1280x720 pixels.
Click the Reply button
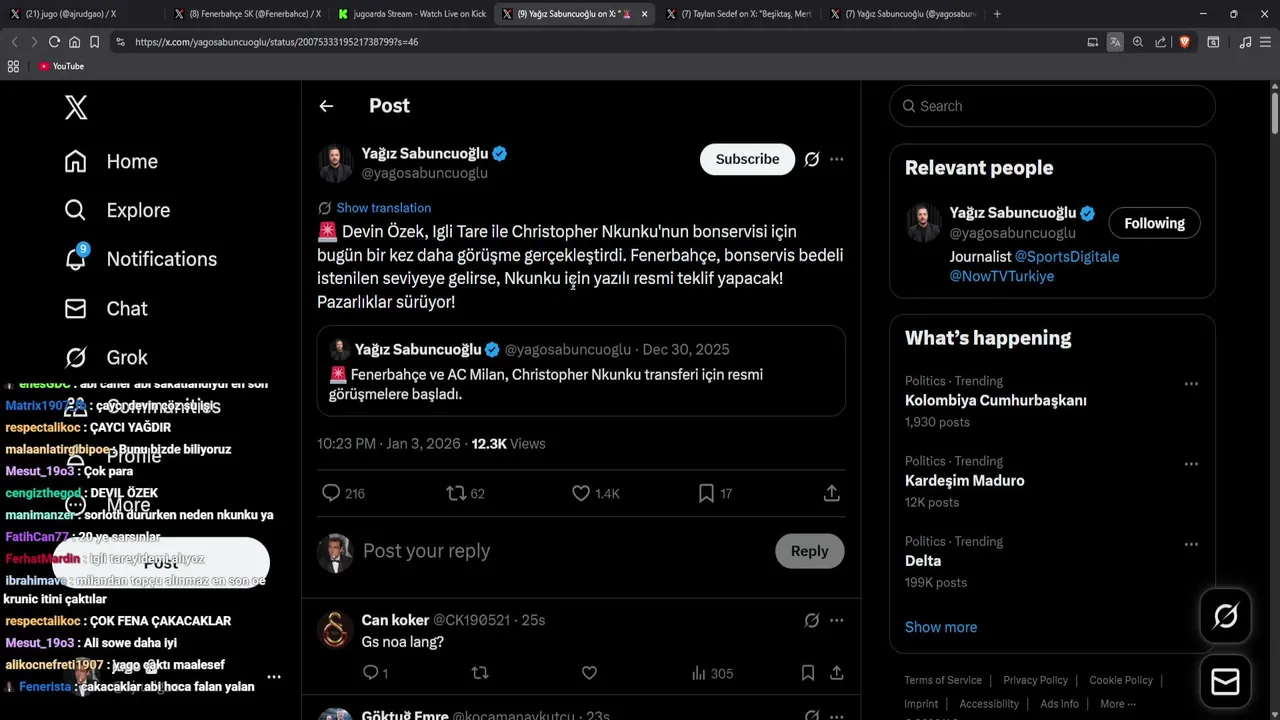point(809,551)
